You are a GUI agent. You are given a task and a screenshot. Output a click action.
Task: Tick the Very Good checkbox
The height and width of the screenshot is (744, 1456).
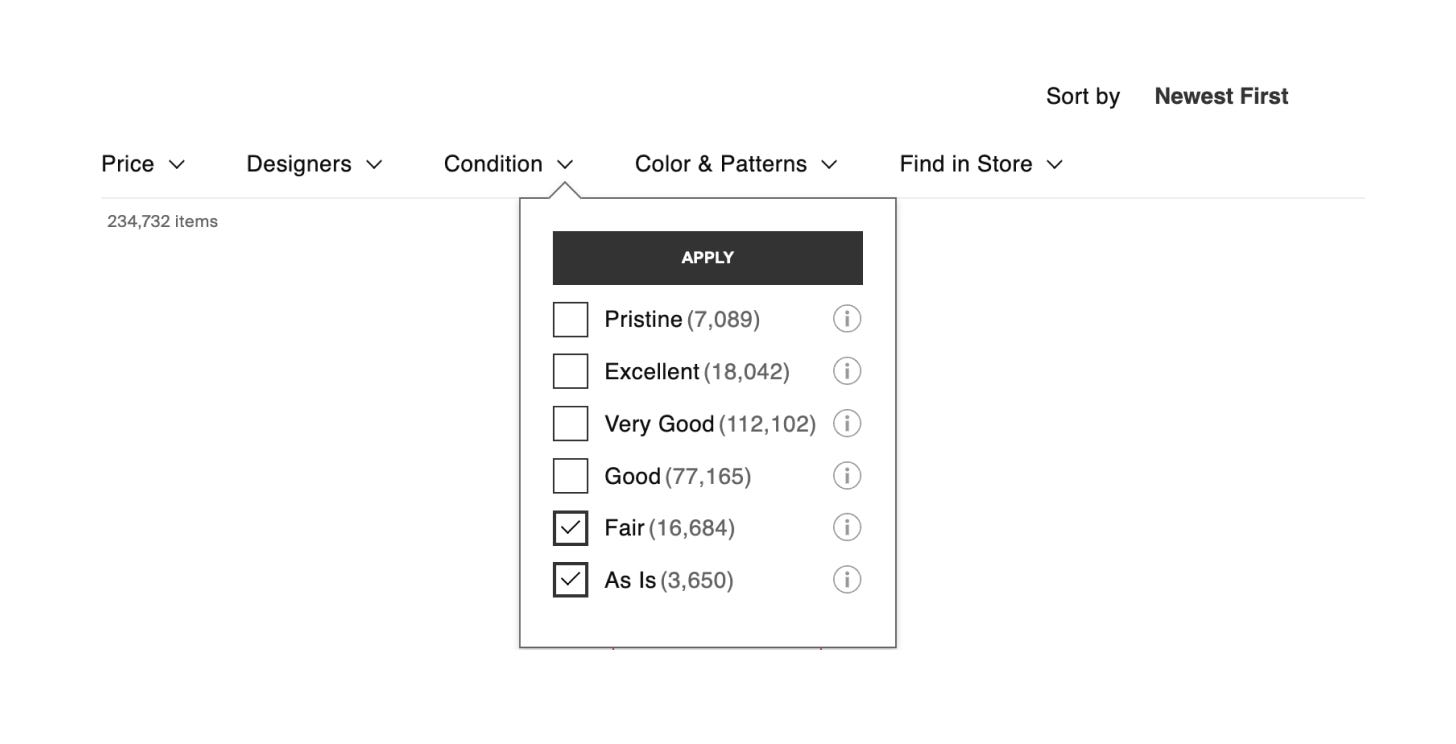pyautogui.click(x=570, y=424)
